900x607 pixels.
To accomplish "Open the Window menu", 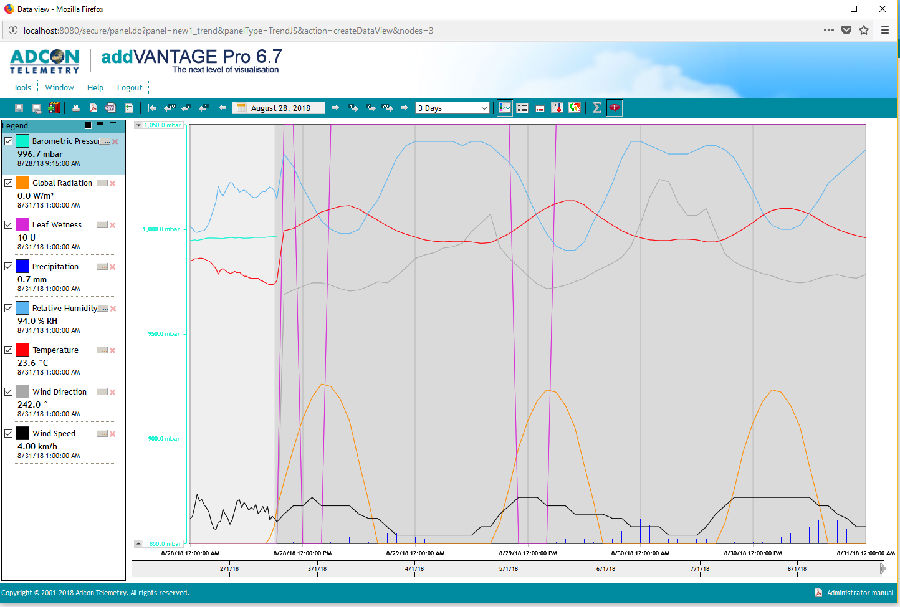I will coord(59,87).
